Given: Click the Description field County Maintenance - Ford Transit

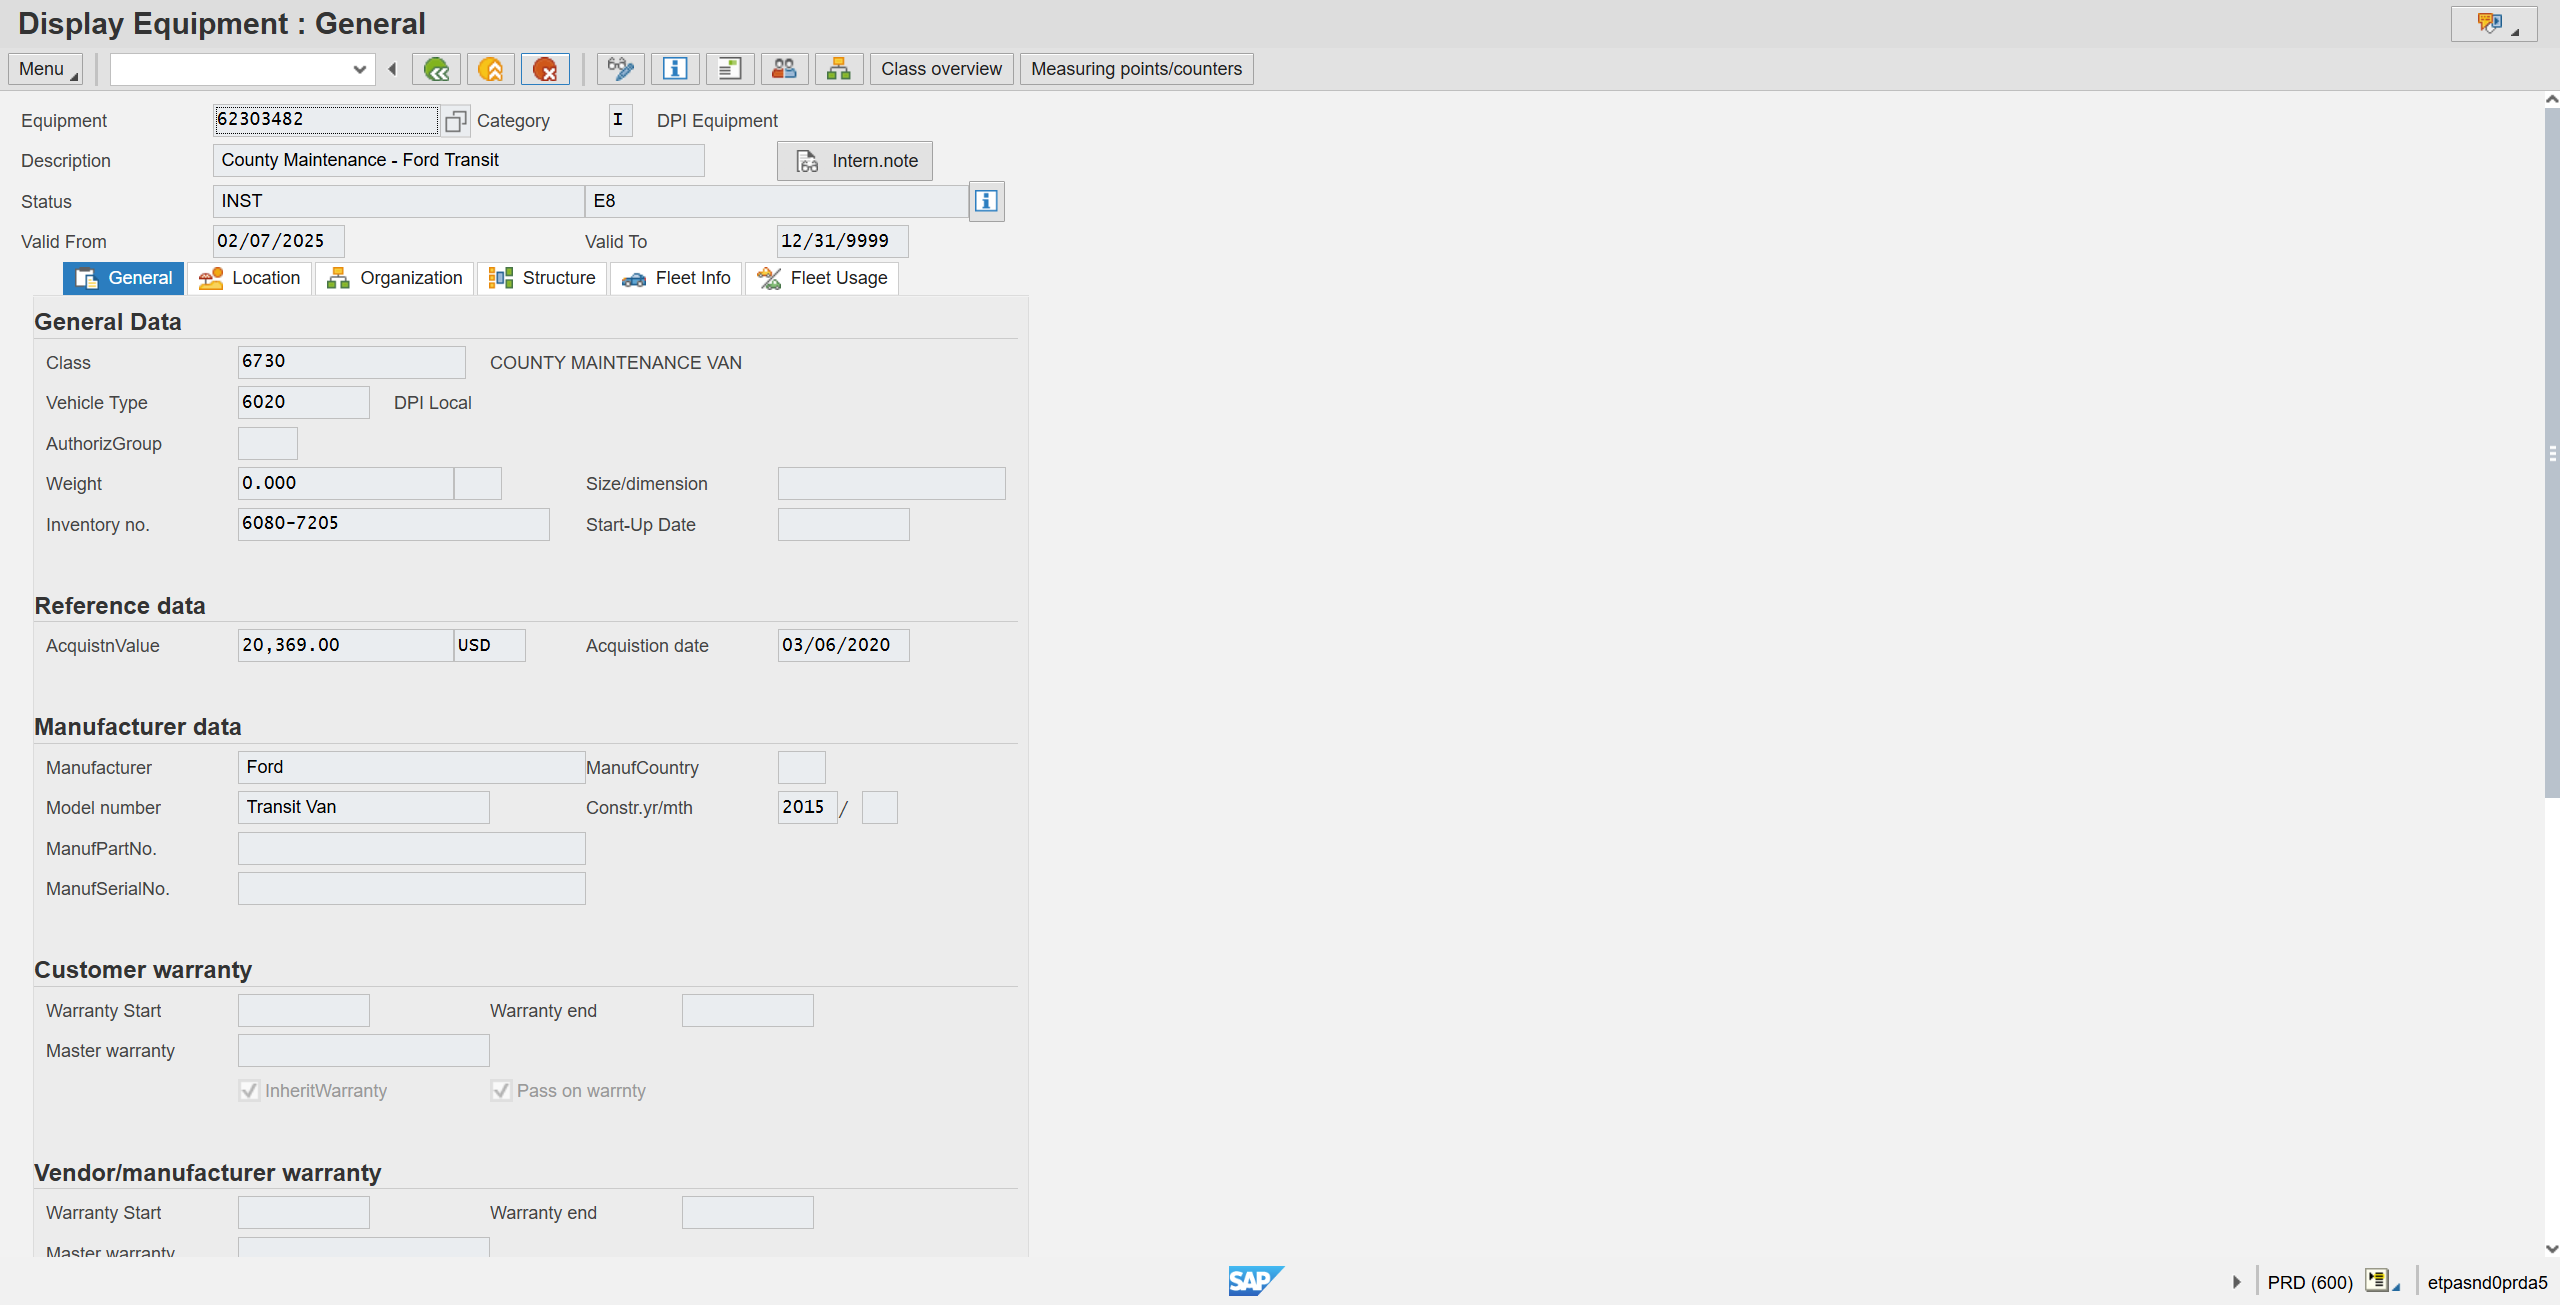Looking at the screenshot, I should [x=459, y=160].
